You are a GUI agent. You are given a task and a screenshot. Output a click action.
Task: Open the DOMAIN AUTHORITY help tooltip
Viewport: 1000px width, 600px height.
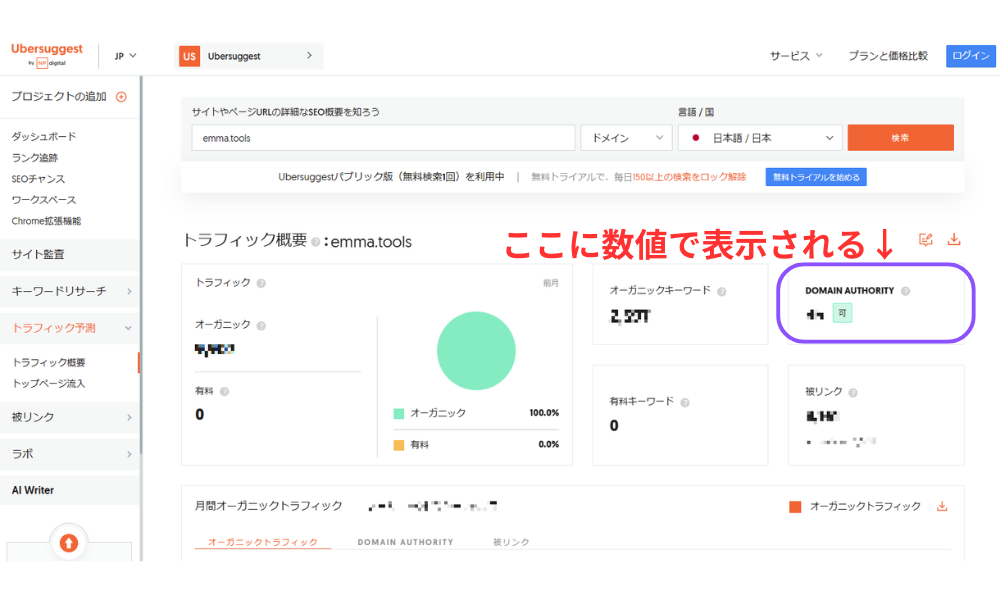pyautogui.click(x=906, y=290)
